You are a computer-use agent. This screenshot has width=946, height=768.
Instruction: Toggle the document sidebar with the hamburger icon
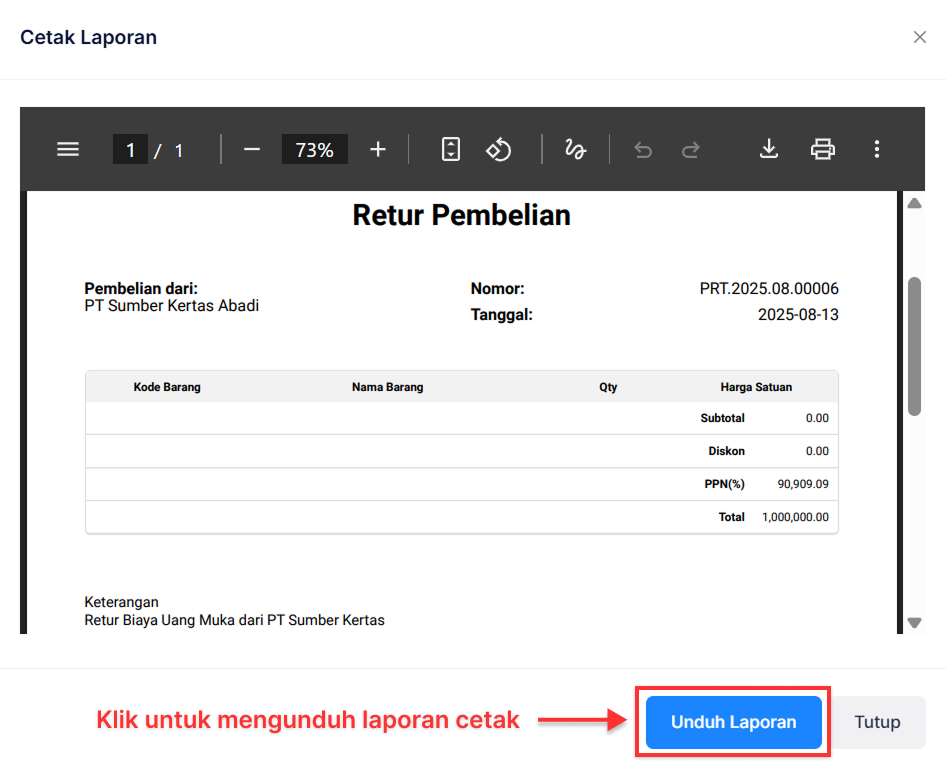point(67,149)
